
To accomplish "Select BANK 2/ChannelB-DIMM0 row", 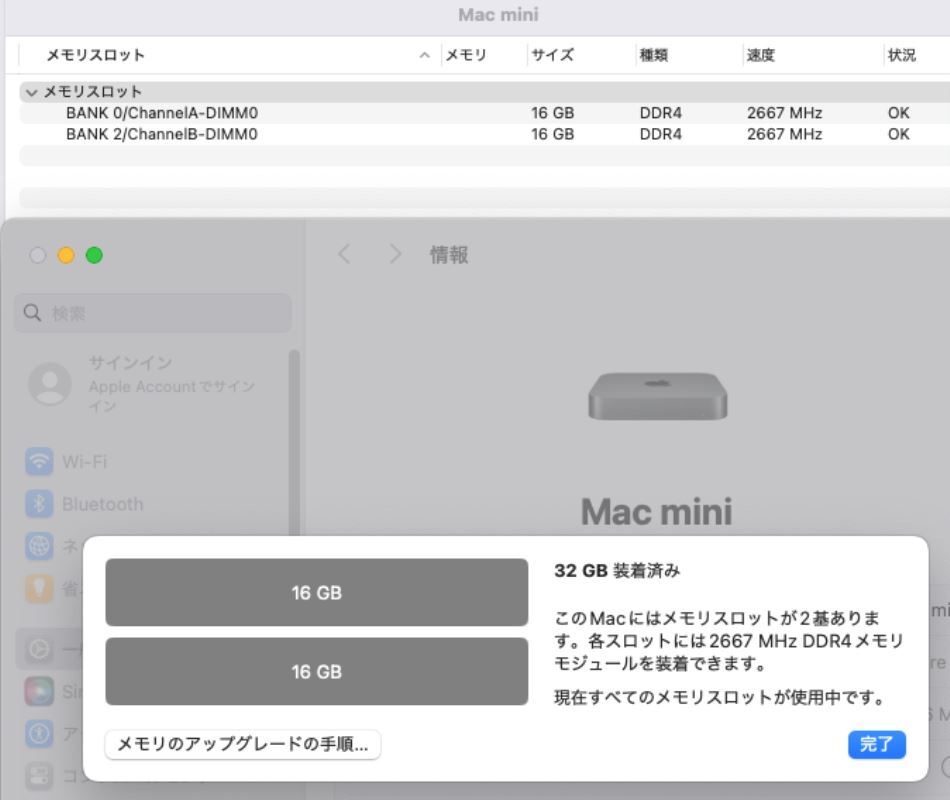I will click(x=485, y=134).
